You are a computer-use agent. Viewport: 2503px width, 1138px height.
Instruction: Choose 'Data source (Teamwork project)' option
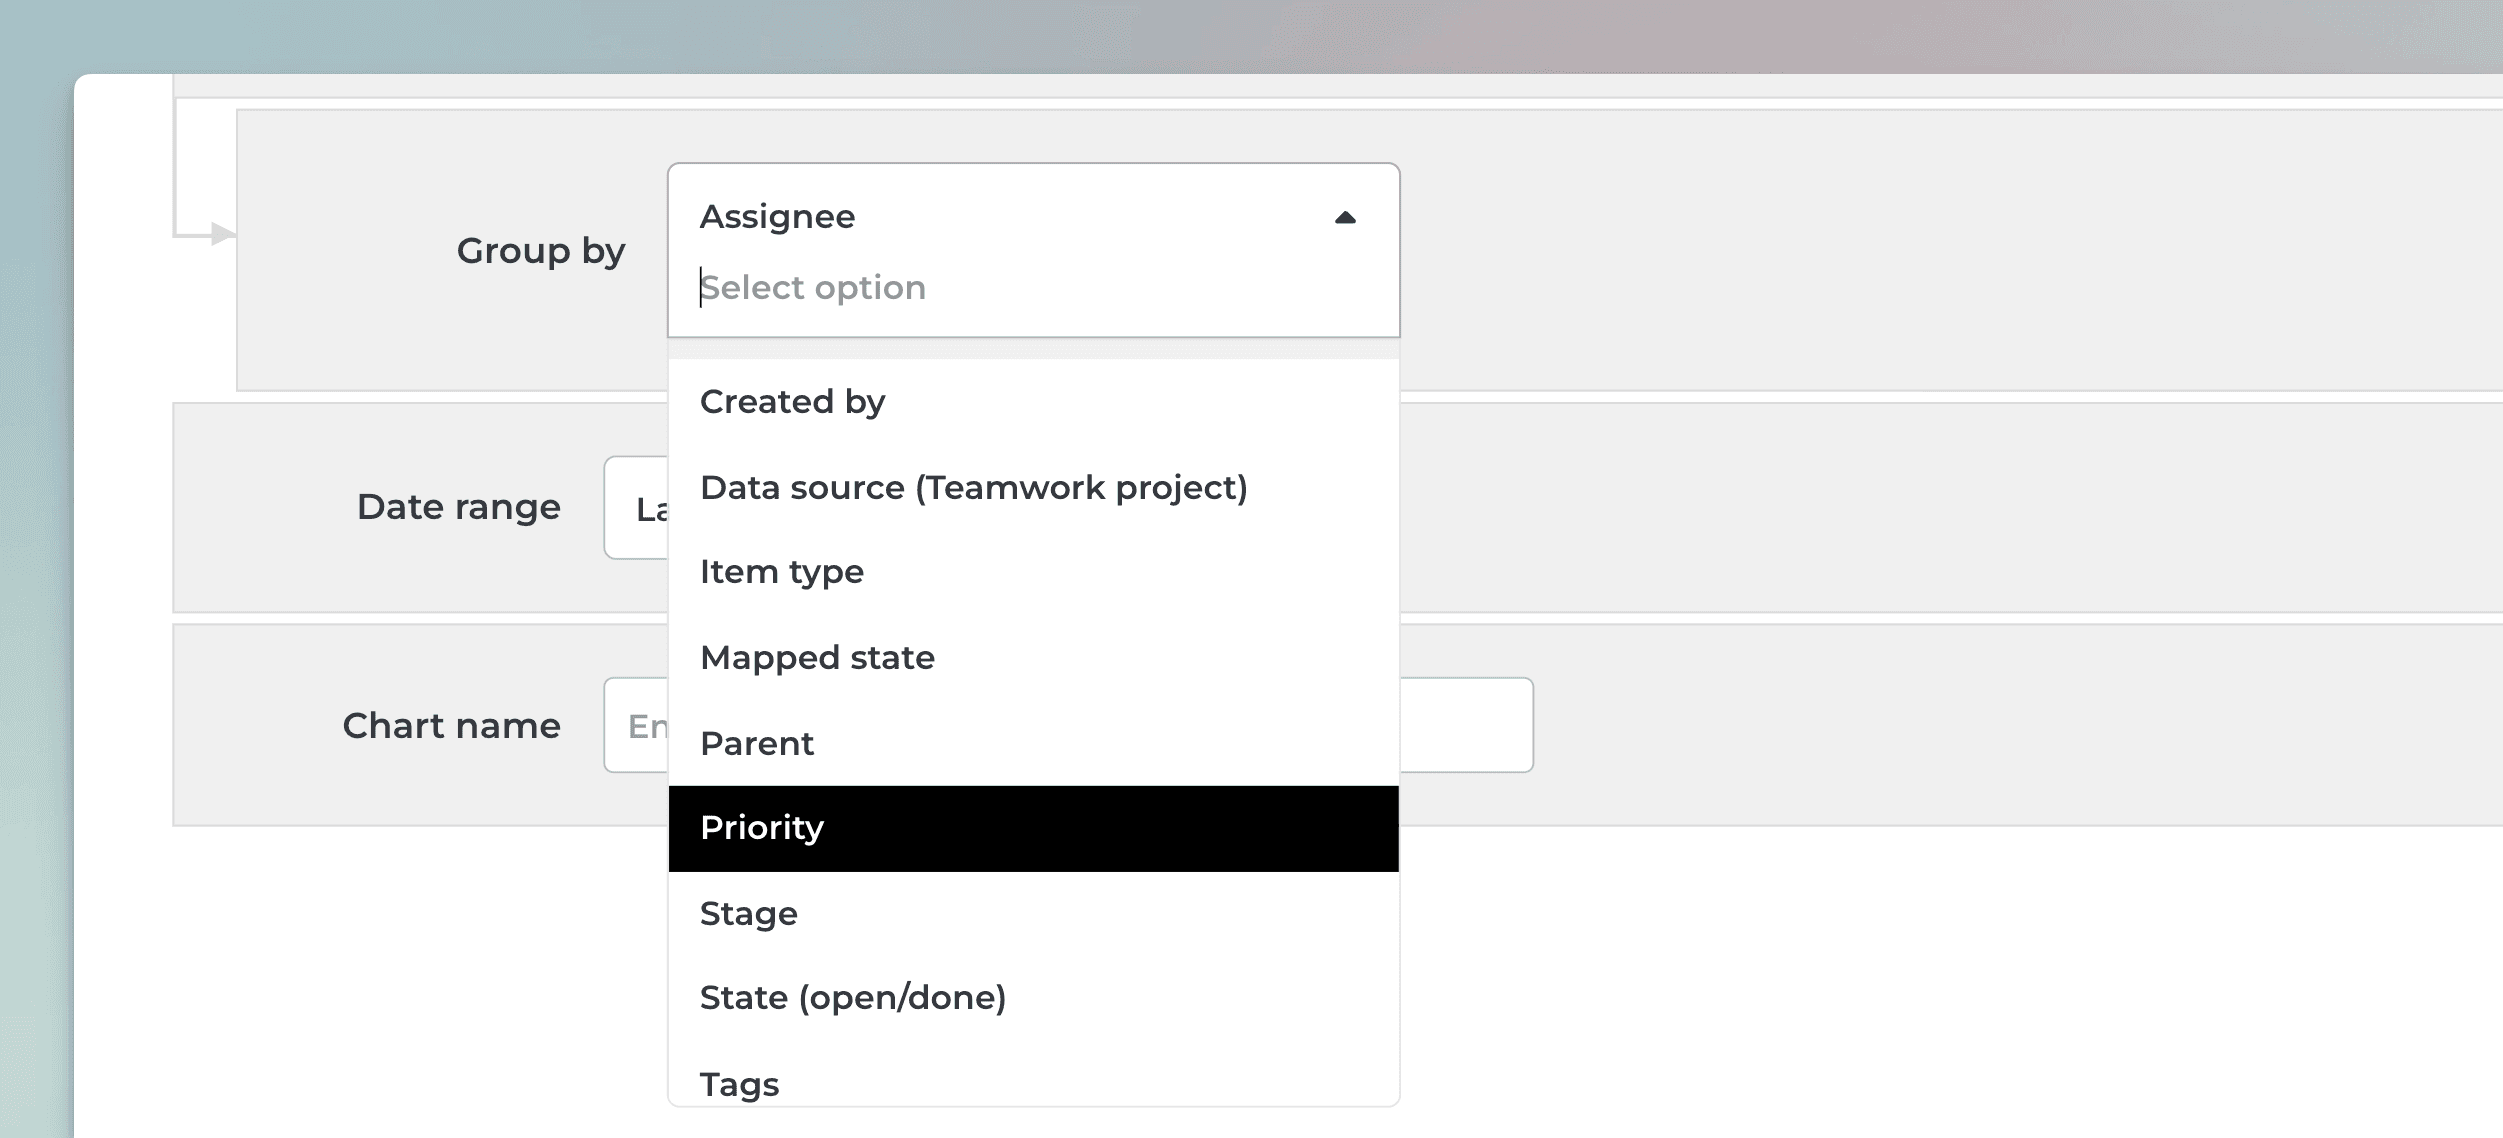(973, 488)
